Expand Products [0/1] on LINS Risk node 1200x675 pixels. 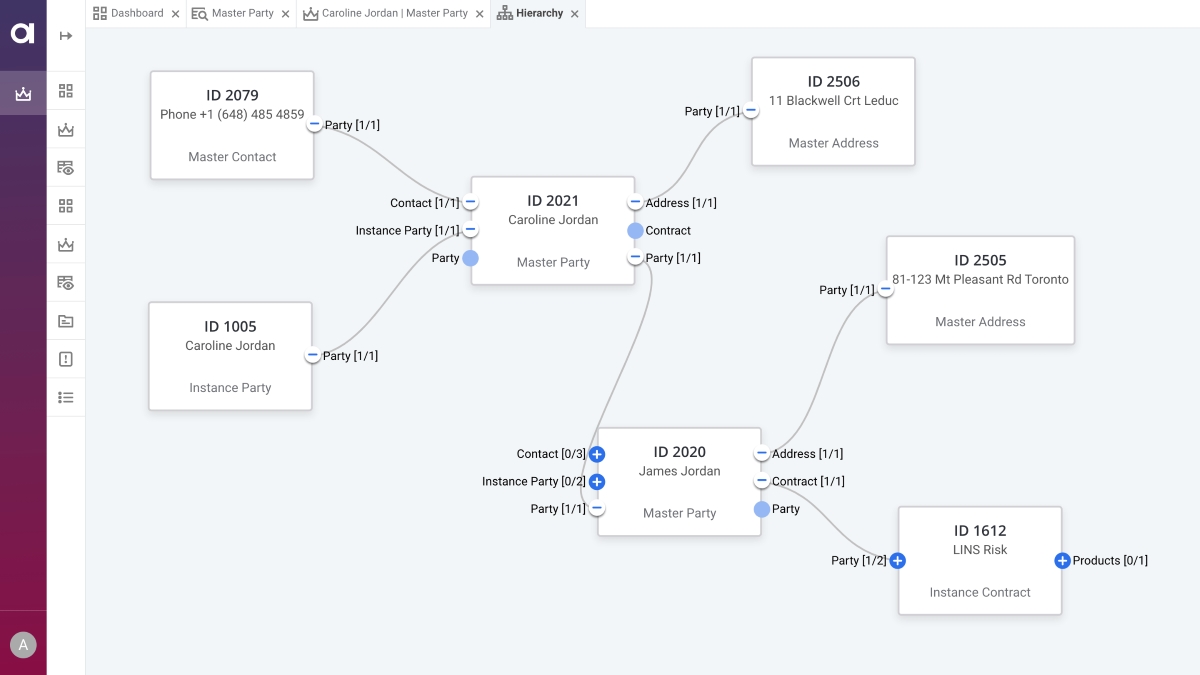[x=1062, y=561]
